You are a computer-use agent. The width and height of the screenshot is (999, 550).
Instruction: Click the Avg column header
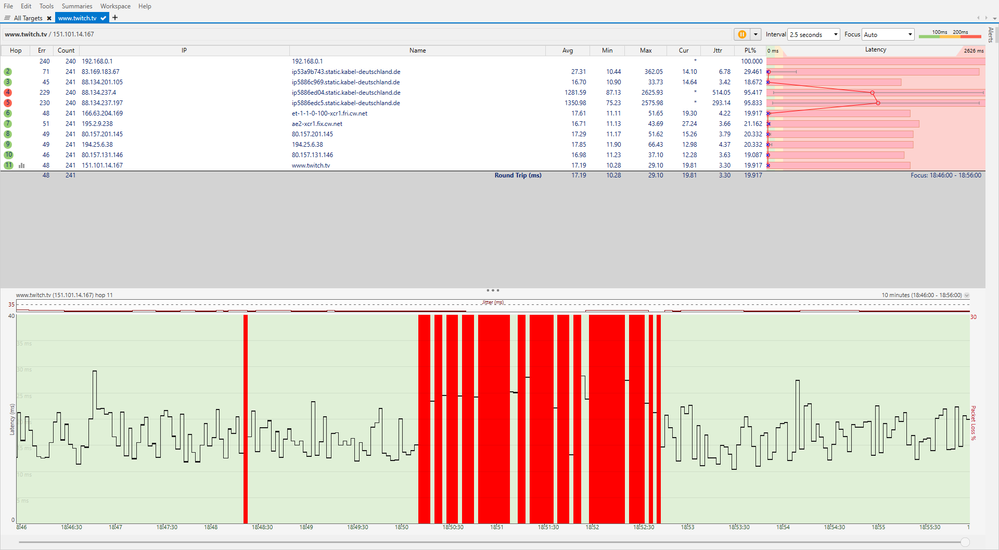[x=567, y=49]
